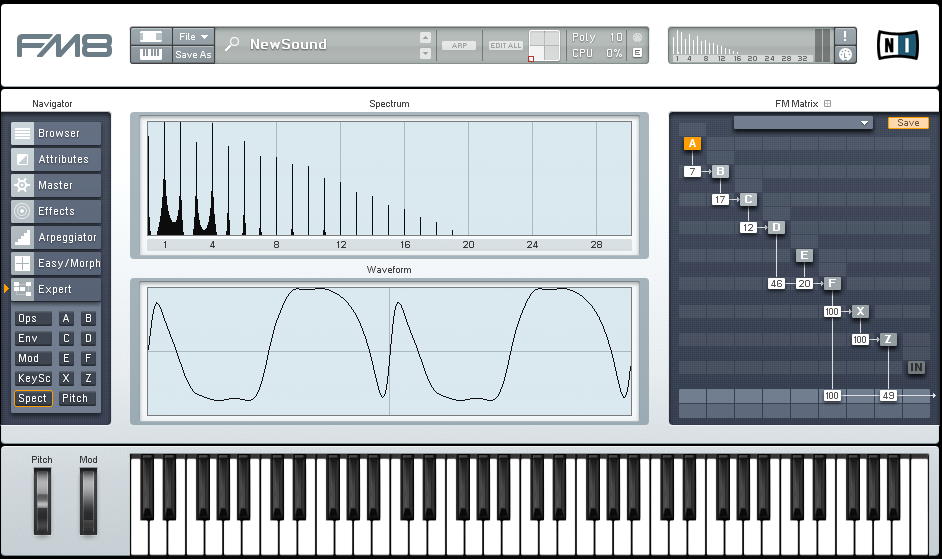Show the keyboard view icon in header
942x559 pixels.
[x=151, y=54]
